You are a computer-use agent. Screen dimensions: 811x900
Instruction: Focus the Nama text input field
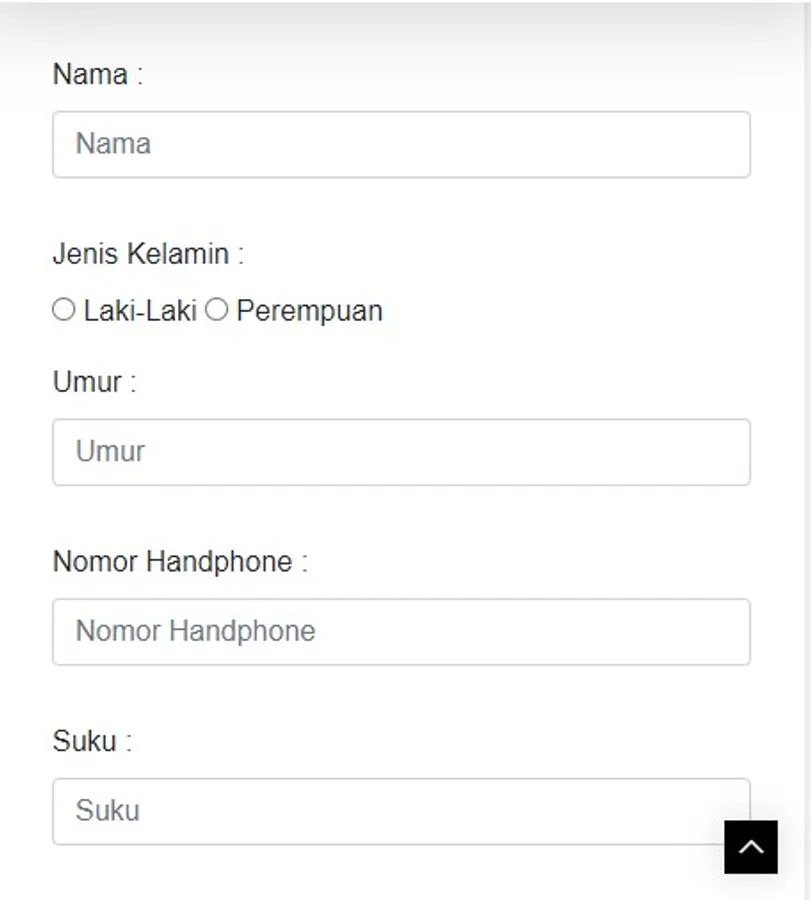[401, 145]
